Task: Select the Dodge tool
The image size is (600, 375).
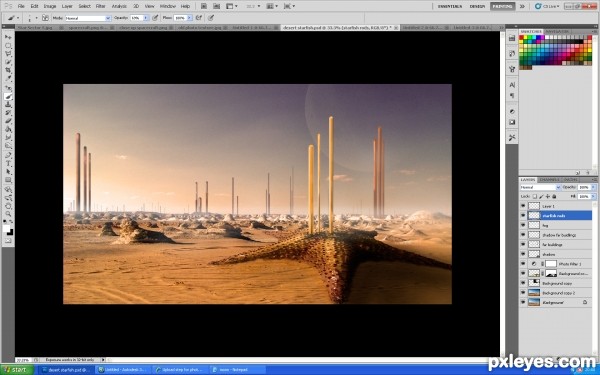Action: 8,146
